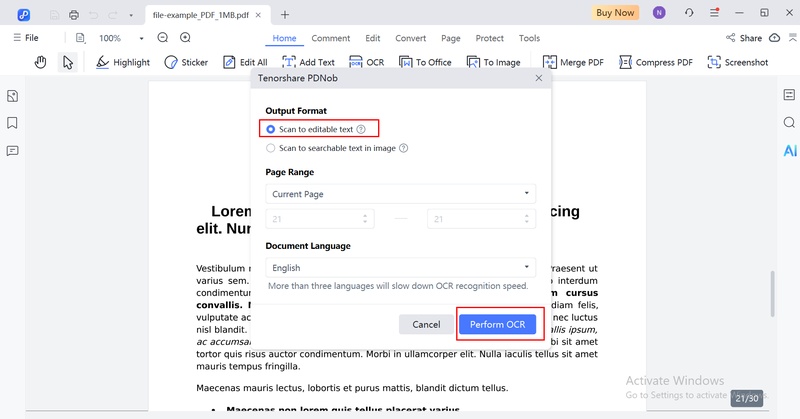800x419 pixels.
Task: Click the 21/30 page indicator
Action: pyautogui.click(x=746, y=399)
